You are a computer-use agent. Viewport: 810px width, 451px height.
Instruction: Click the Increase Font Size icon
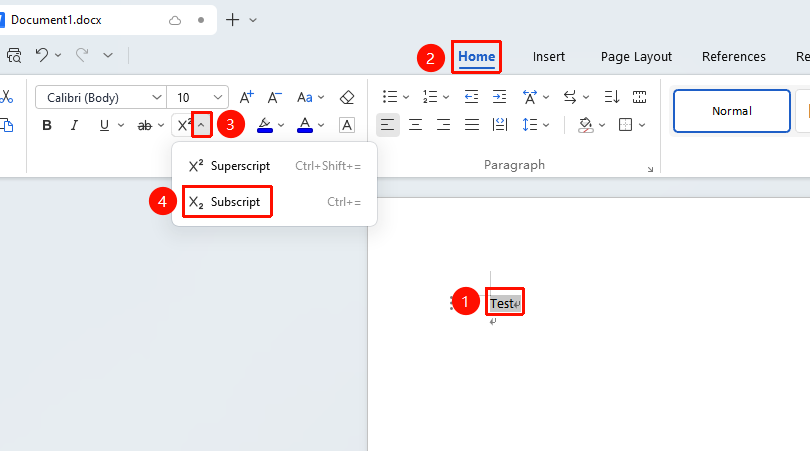(246, 97)
